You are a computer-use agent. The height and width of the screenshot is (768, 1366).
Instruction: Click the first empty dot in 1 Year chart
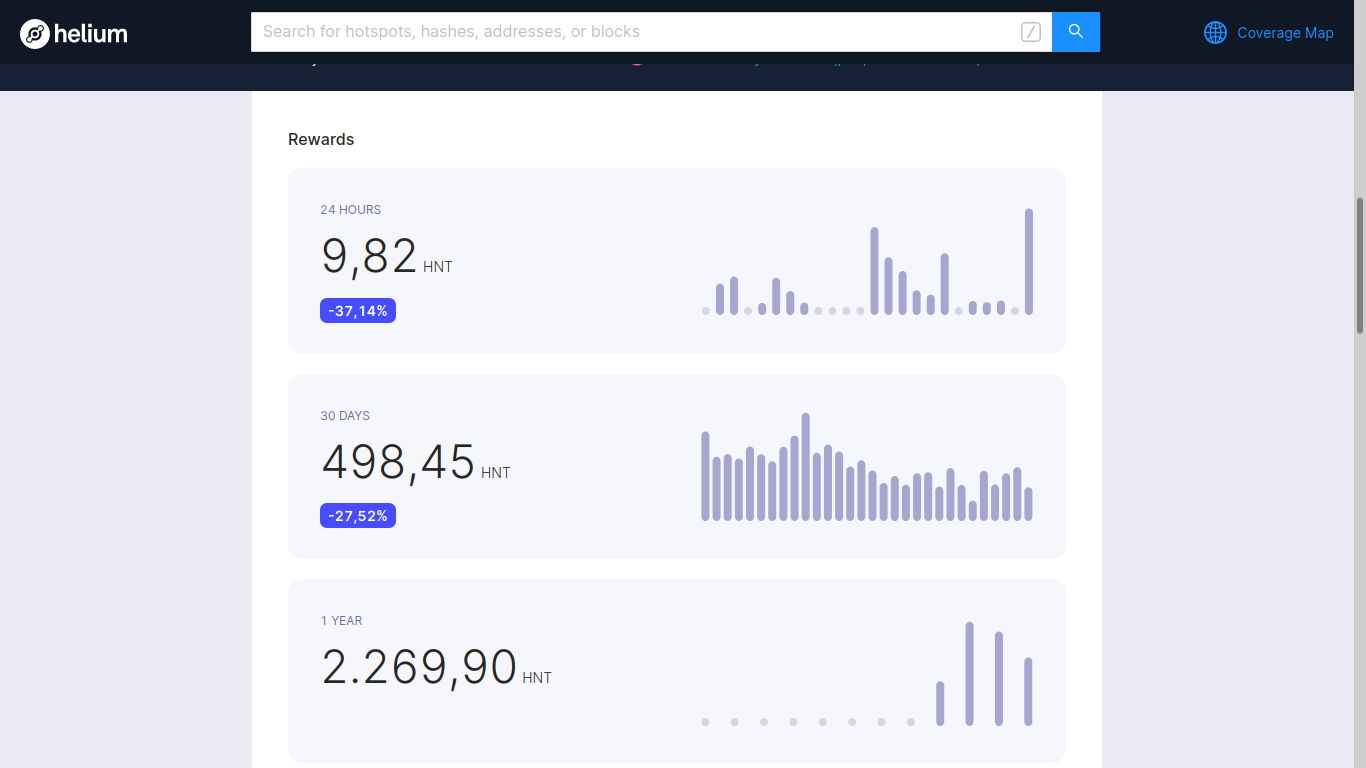pos(705,721)
